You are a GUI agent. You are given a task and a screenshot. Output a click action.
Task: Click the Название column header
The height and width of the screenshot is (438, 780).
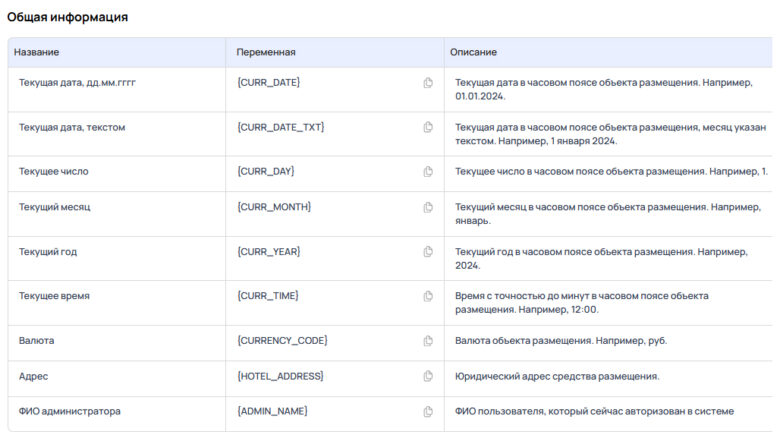coord(37,52)
